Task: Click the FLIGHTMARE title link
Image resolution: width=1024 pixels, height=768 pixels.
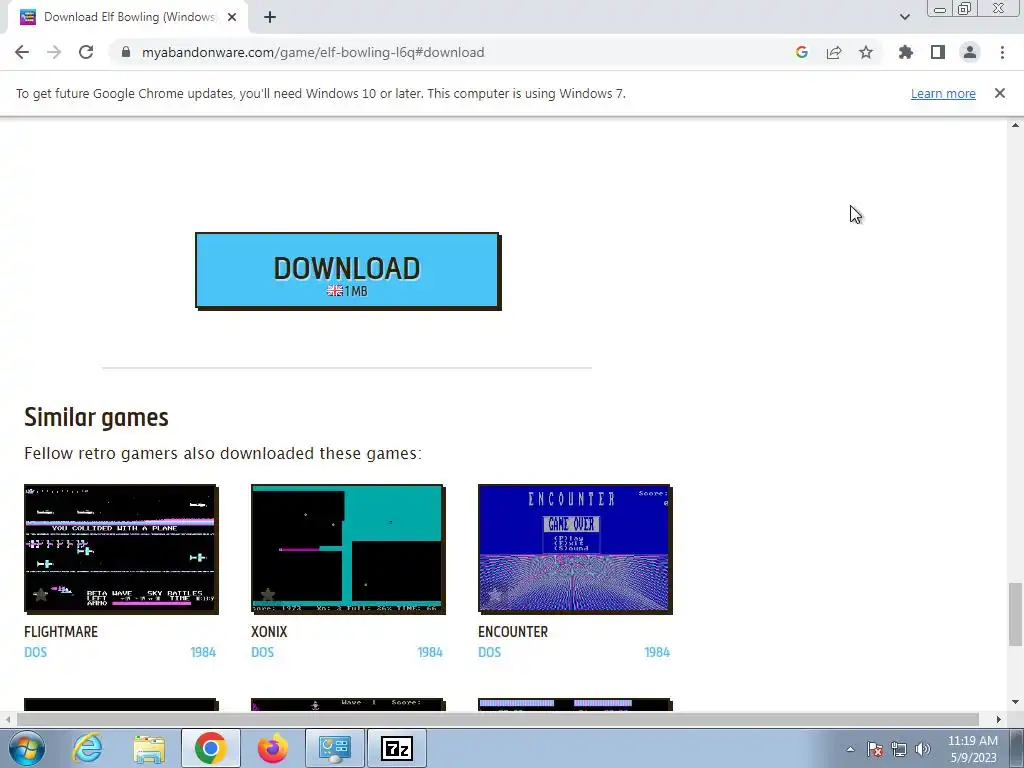Action: click(61, 632)
